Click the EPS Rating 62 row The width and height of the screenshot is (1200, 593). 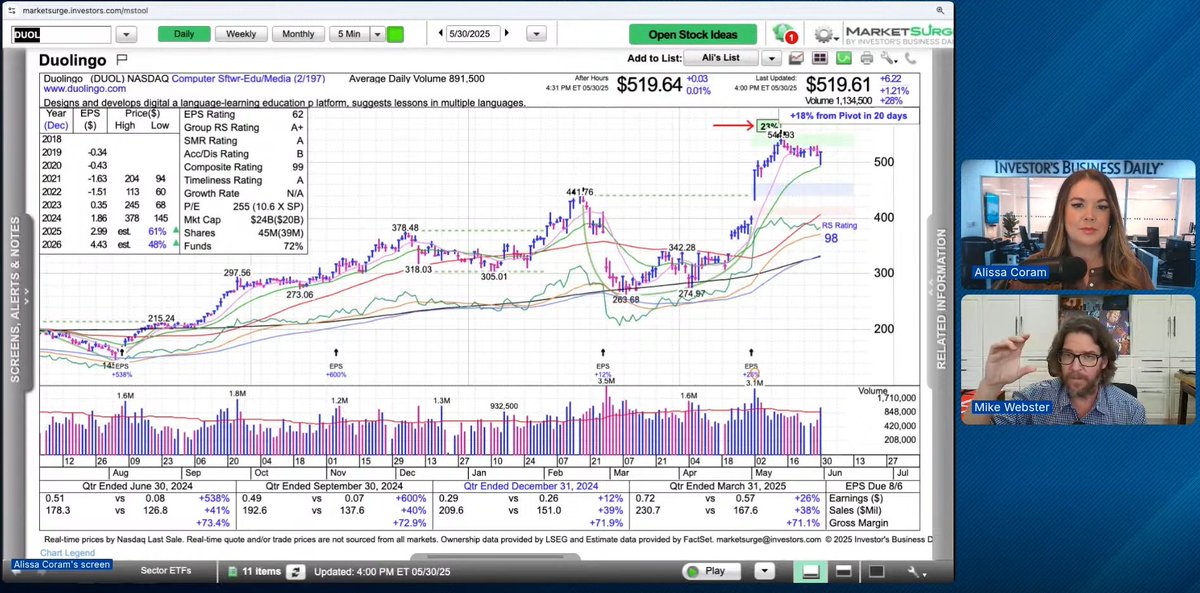click(244, 115)
